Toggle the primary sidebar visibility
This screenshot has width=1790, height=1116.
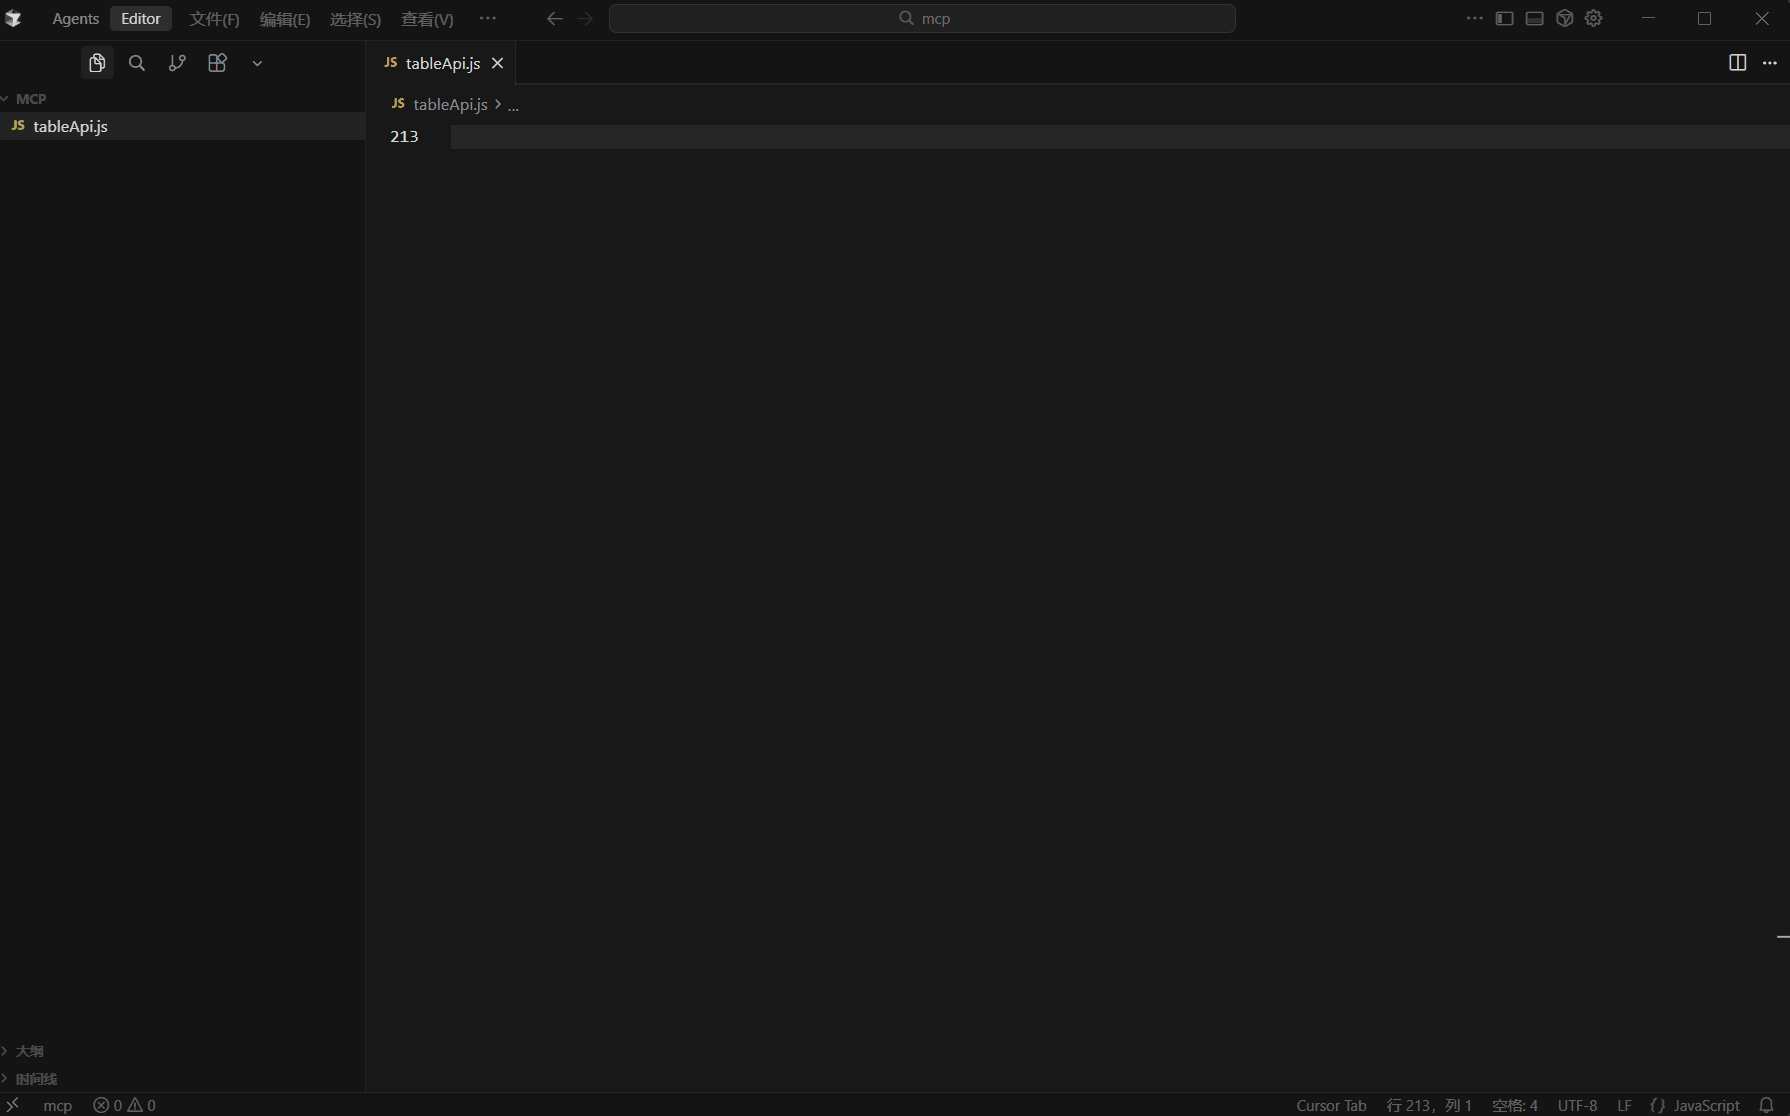[x=1505, y=18]
